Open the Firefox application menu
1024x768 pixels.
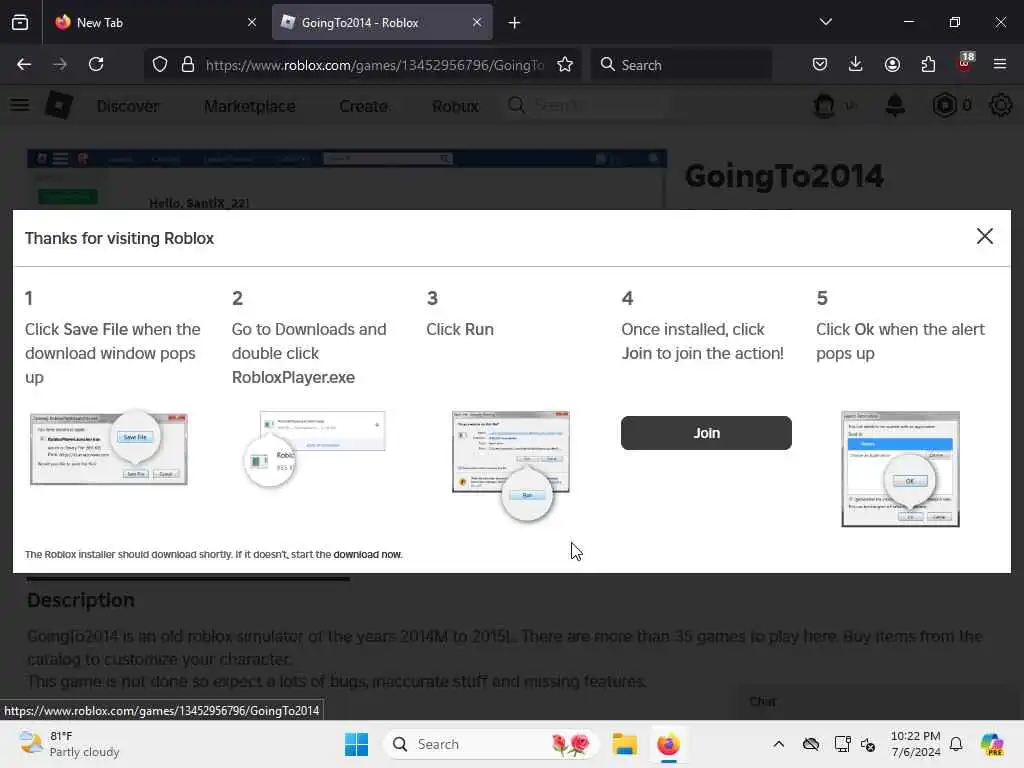(1000, 64)
